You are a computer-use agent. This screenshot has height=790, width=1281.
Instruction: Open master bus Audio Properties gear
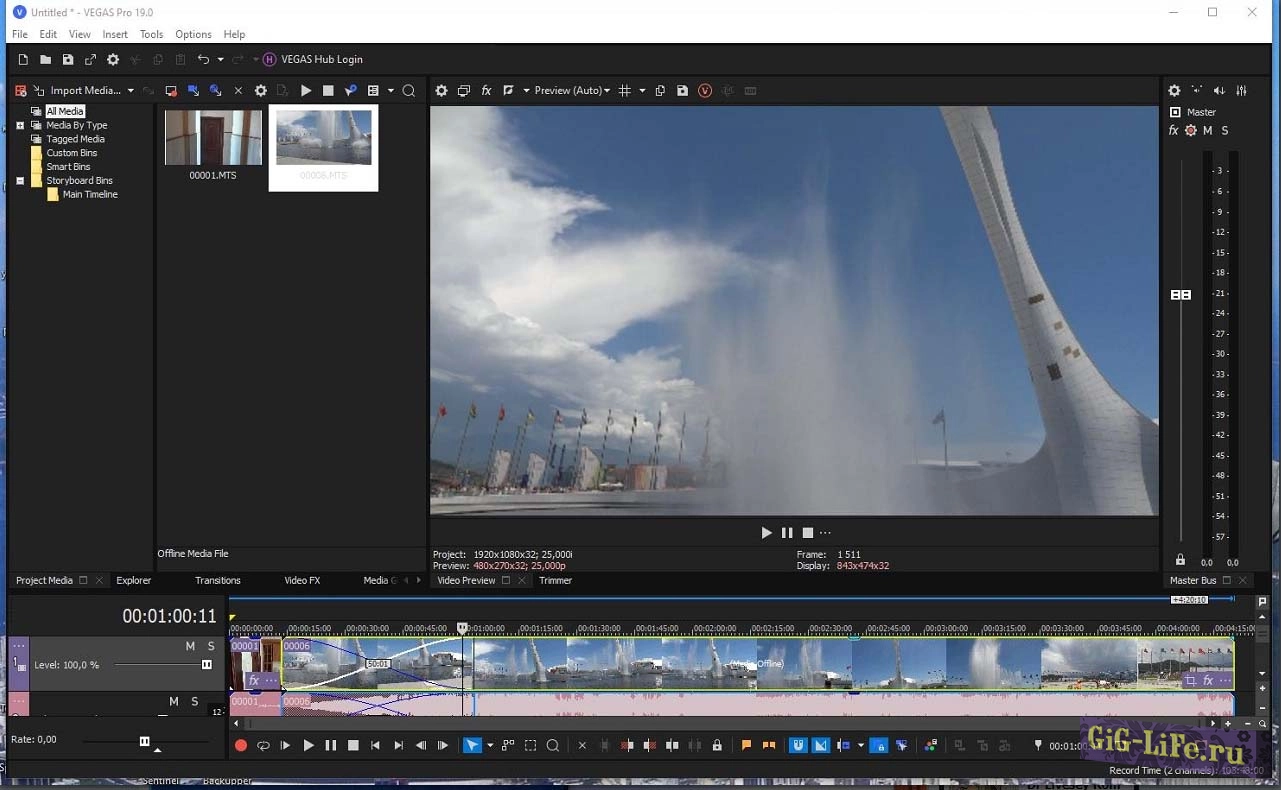pos(1174,90)
